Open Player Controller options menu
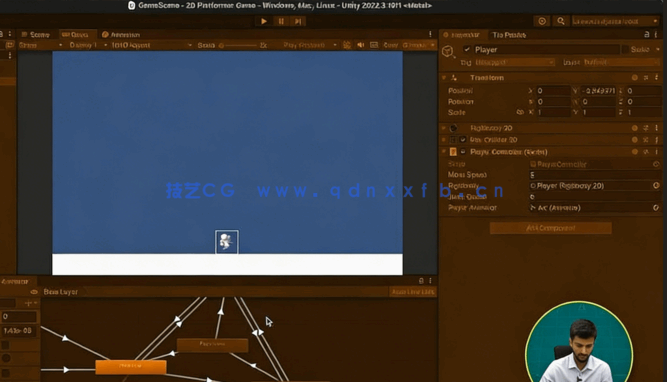 [x=656, y=152]
